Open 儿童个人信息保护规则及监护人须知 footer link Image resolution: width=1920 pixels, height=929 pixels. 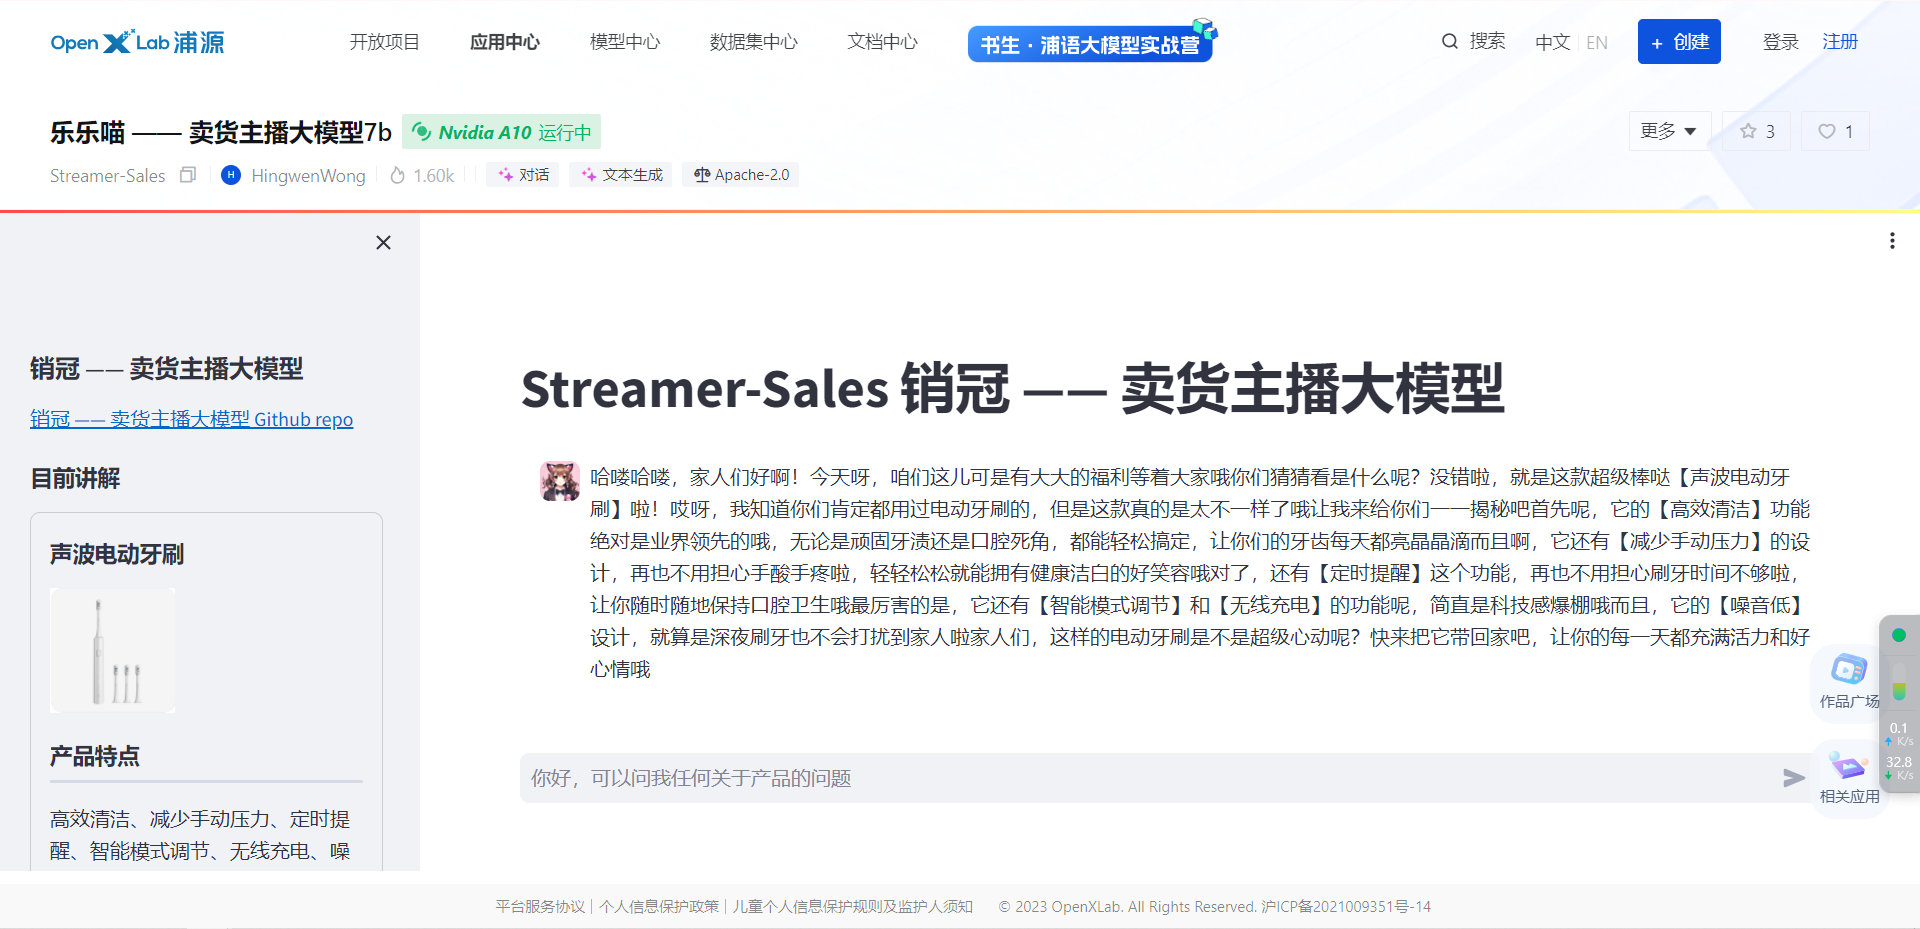(x=853, y=906)
